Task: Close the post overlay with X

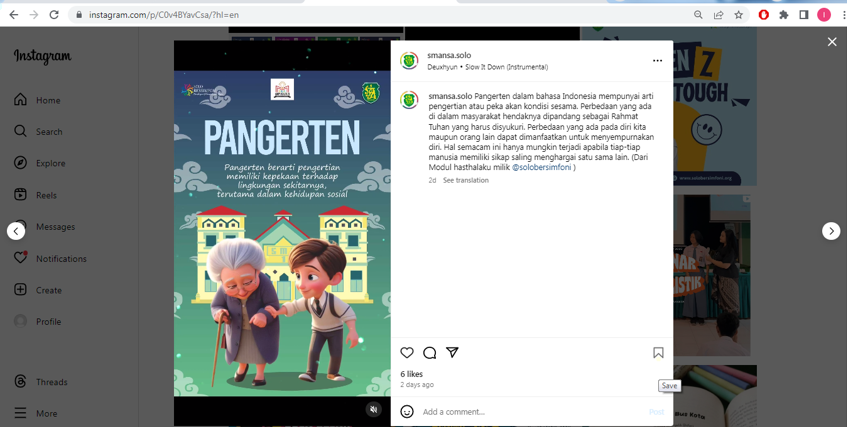Action: [832, 42]
